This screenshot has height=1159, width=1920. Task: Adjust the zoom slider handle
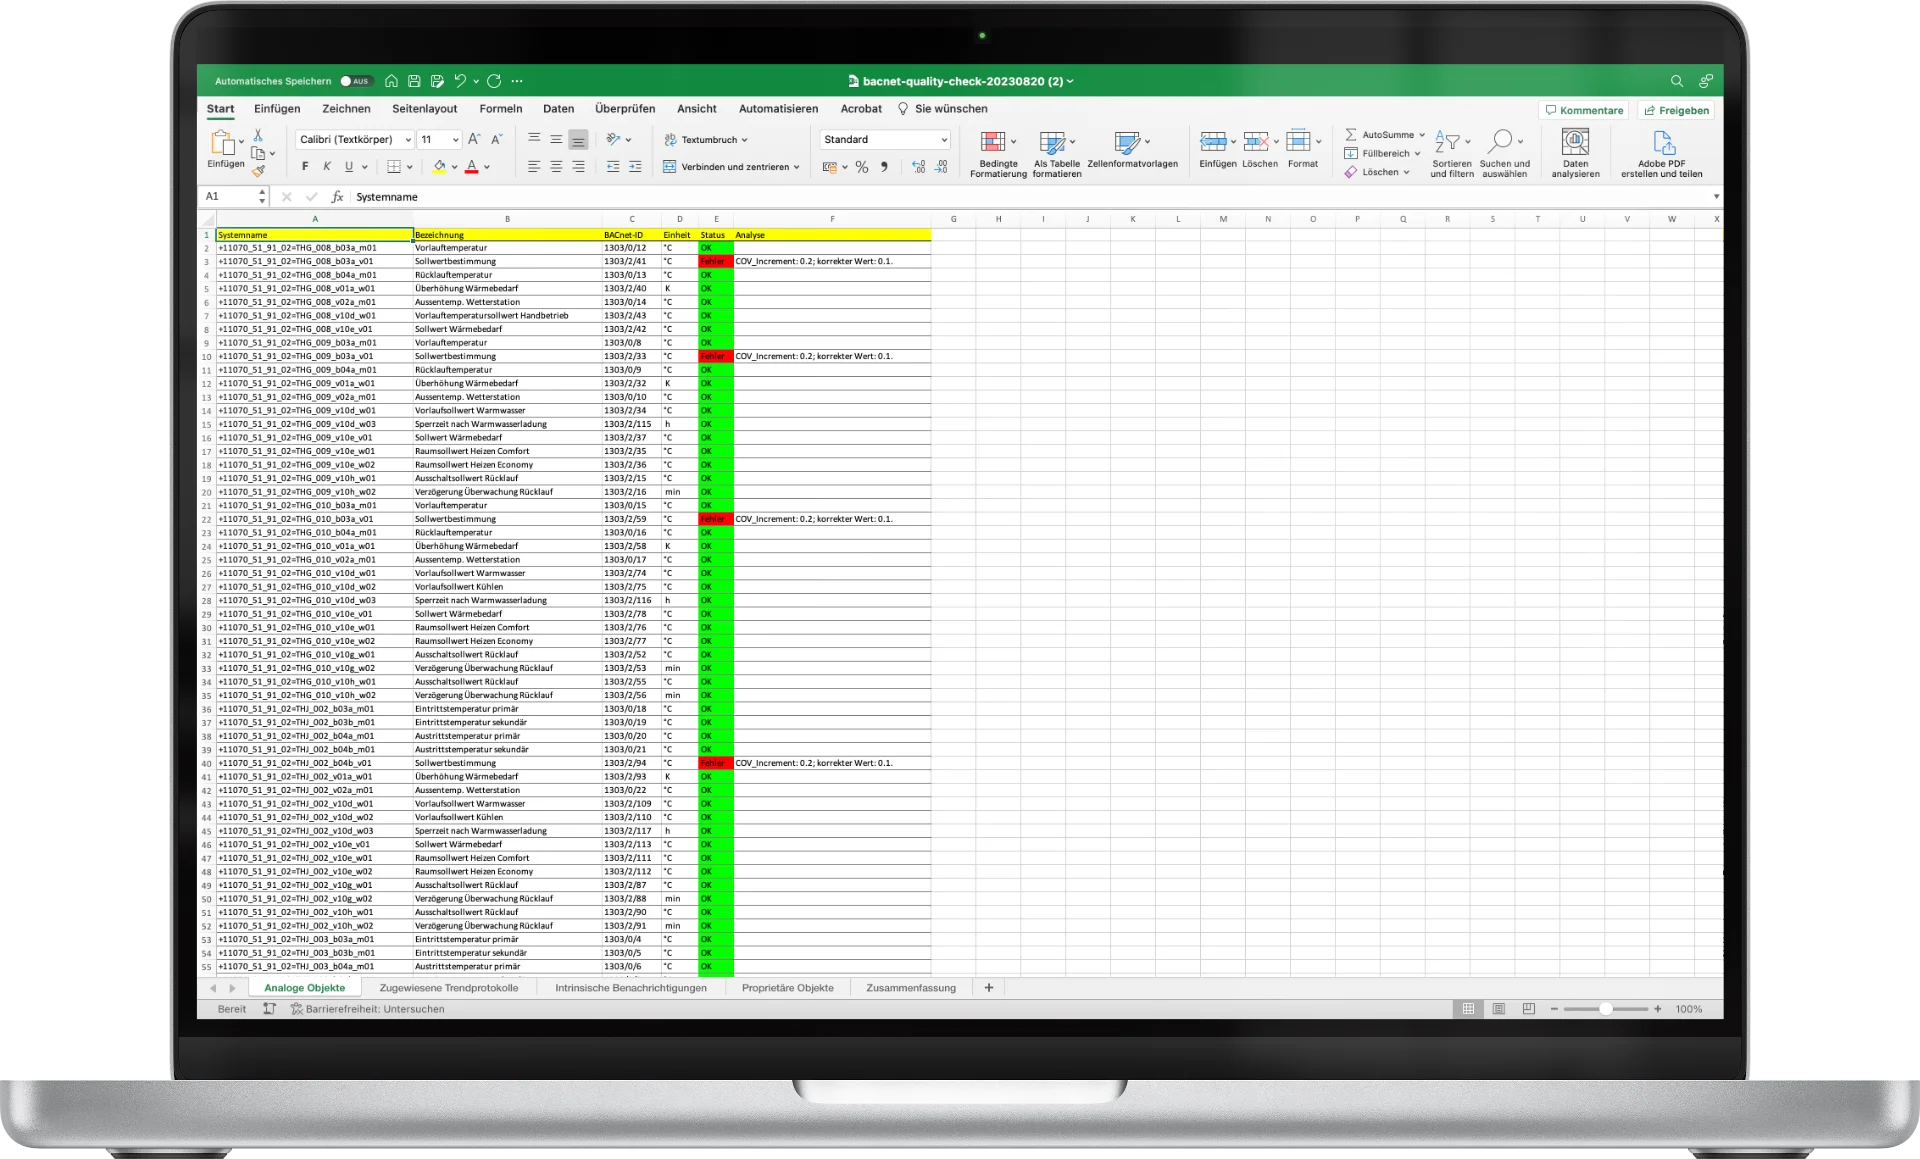click(1605, 1009)
